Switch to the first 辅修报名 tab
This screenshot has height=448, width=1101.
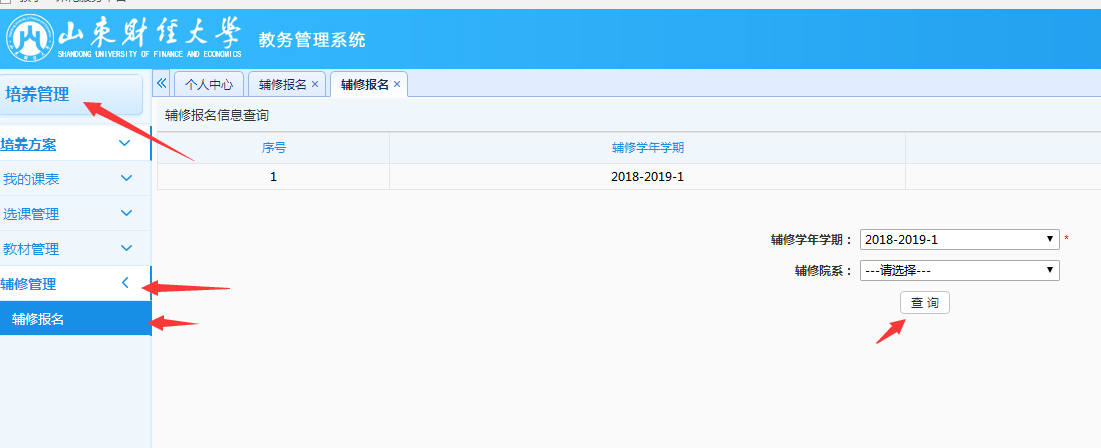(x=281, y=85)
